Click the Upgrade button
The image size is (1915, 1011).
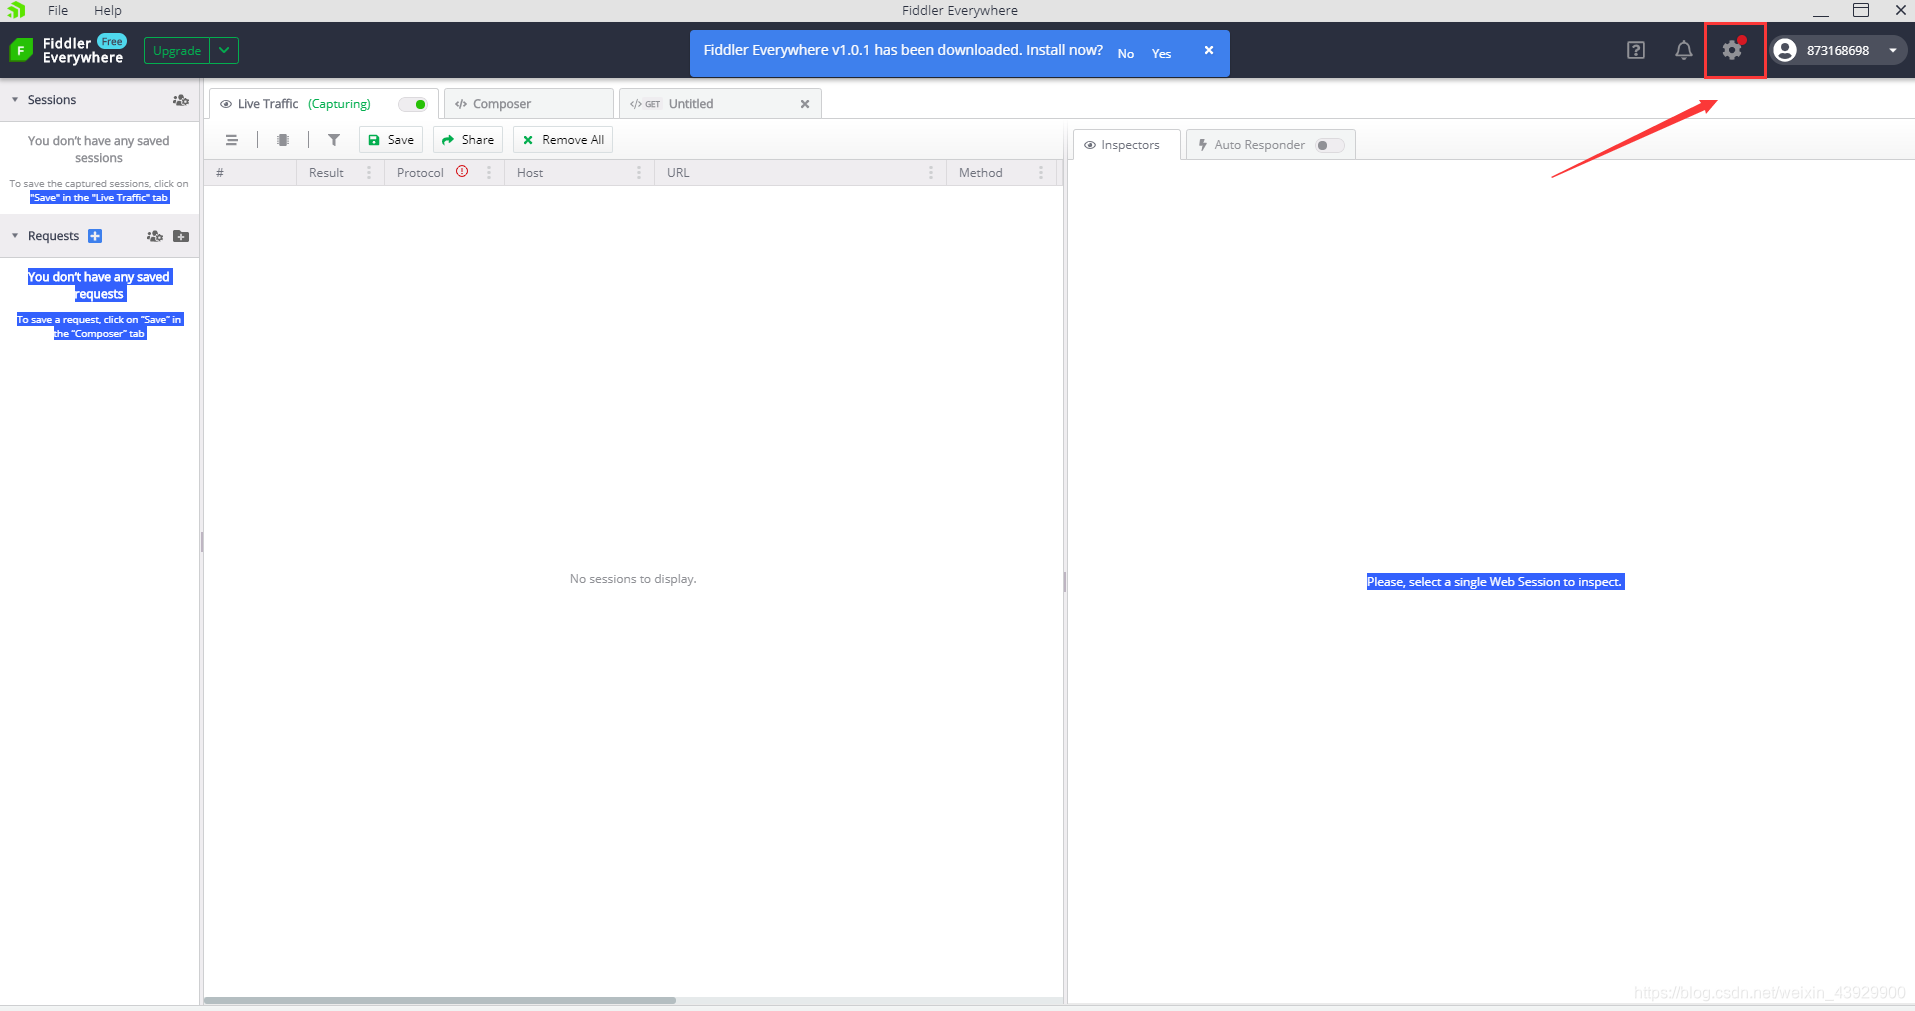tap(177, 50)
